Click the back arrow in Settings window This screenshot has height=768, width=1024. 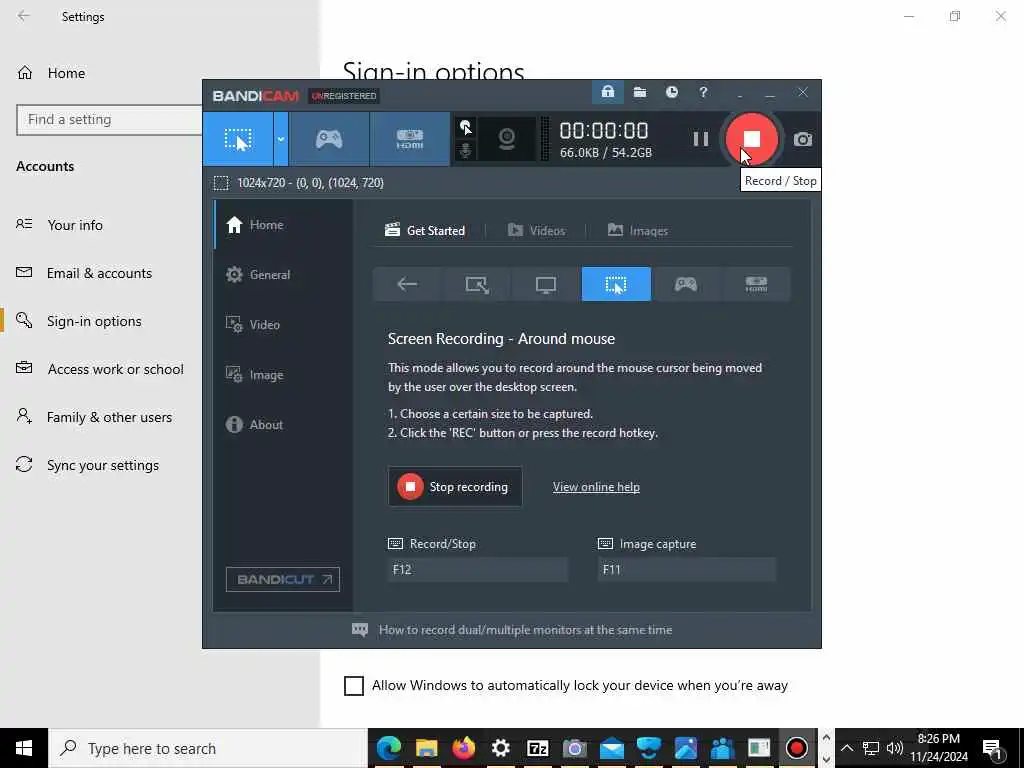click(24, 16)
